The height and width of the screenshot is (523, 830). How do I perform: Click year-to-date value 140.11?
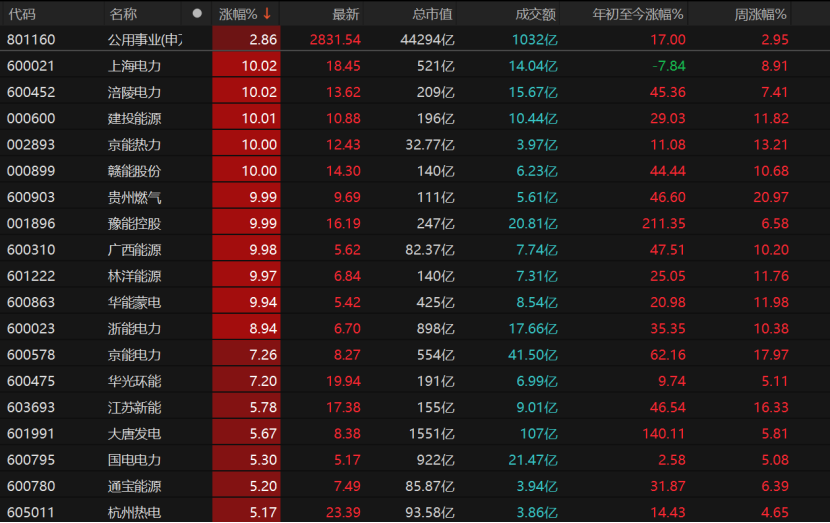pos(664,434)
